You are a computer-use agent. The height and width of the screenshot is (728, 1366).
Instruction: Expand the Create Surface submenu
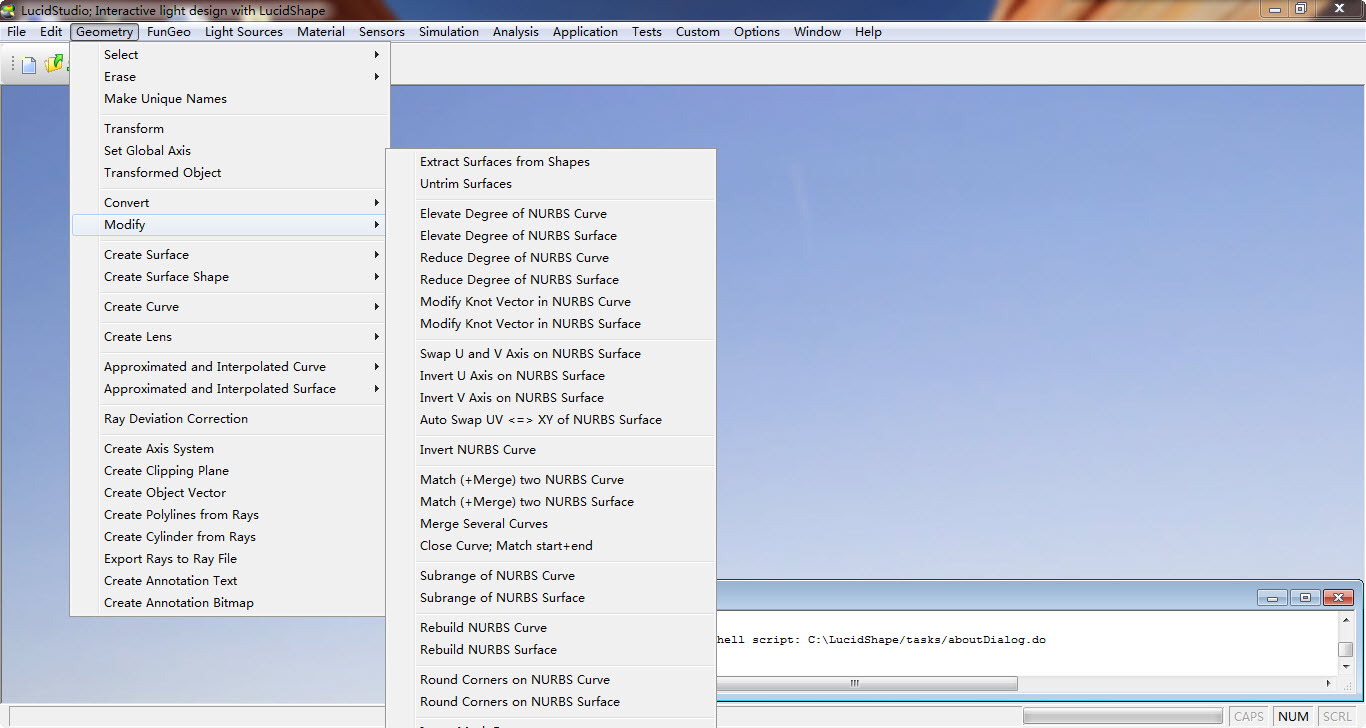coord(229,255)
